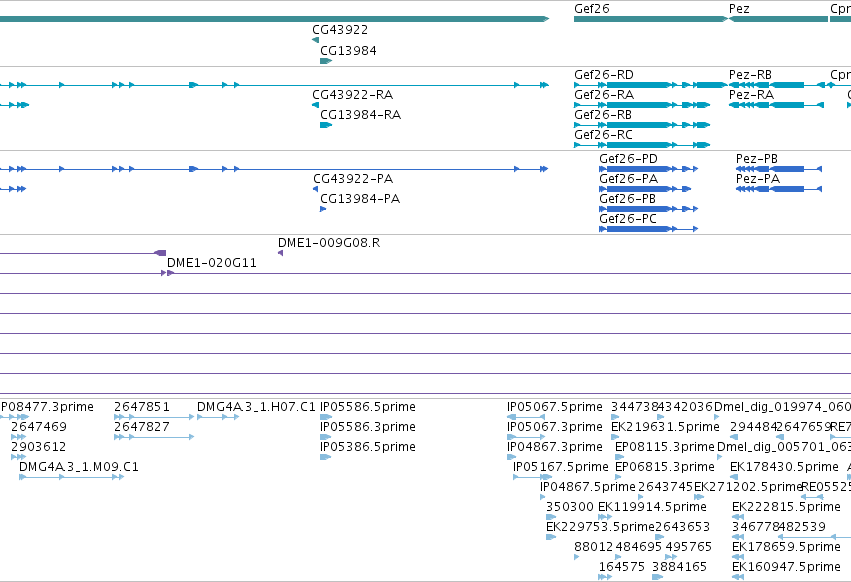Open the IP05586.3prime EST label
This screenshot has width=851, height=582.
[368, 427]
